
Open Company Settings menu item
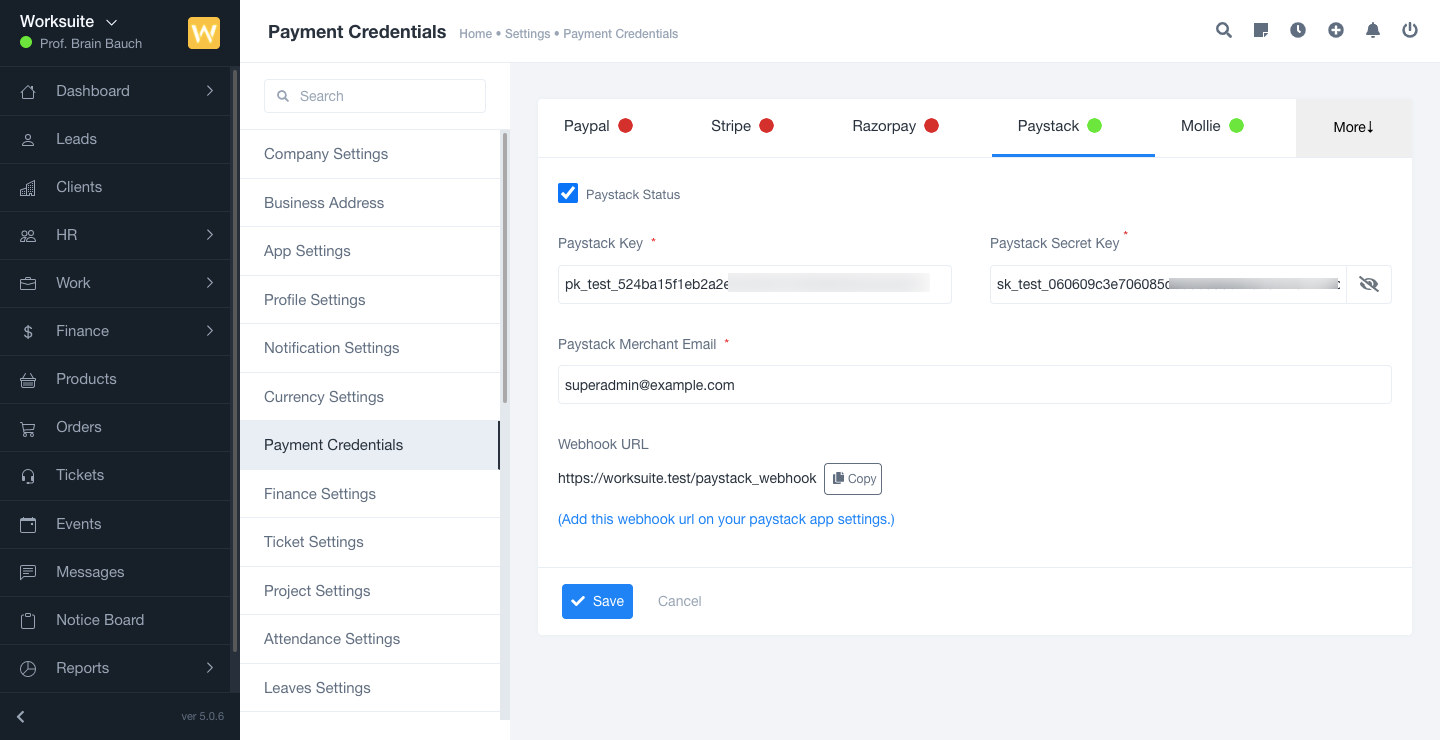(369, 154)
